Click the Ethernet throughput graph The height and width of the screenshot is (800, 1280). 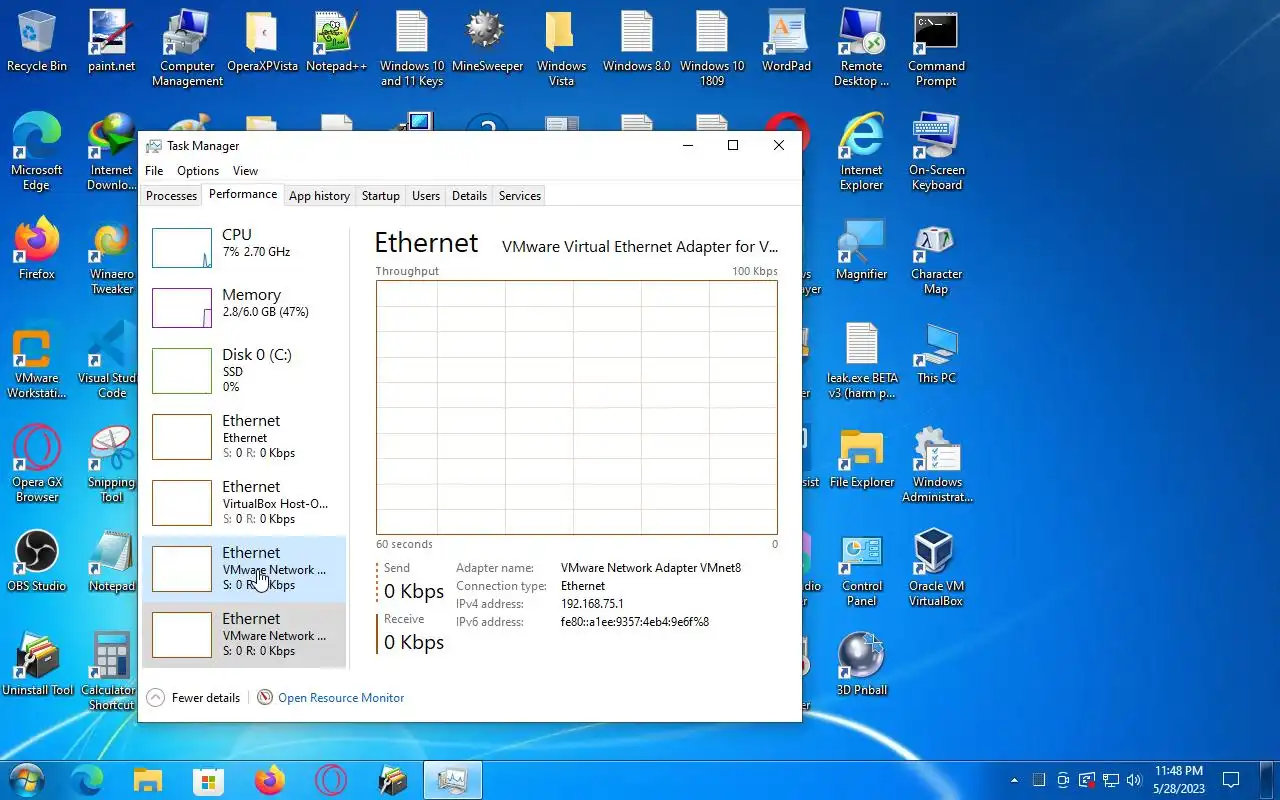tap(577, 407)
